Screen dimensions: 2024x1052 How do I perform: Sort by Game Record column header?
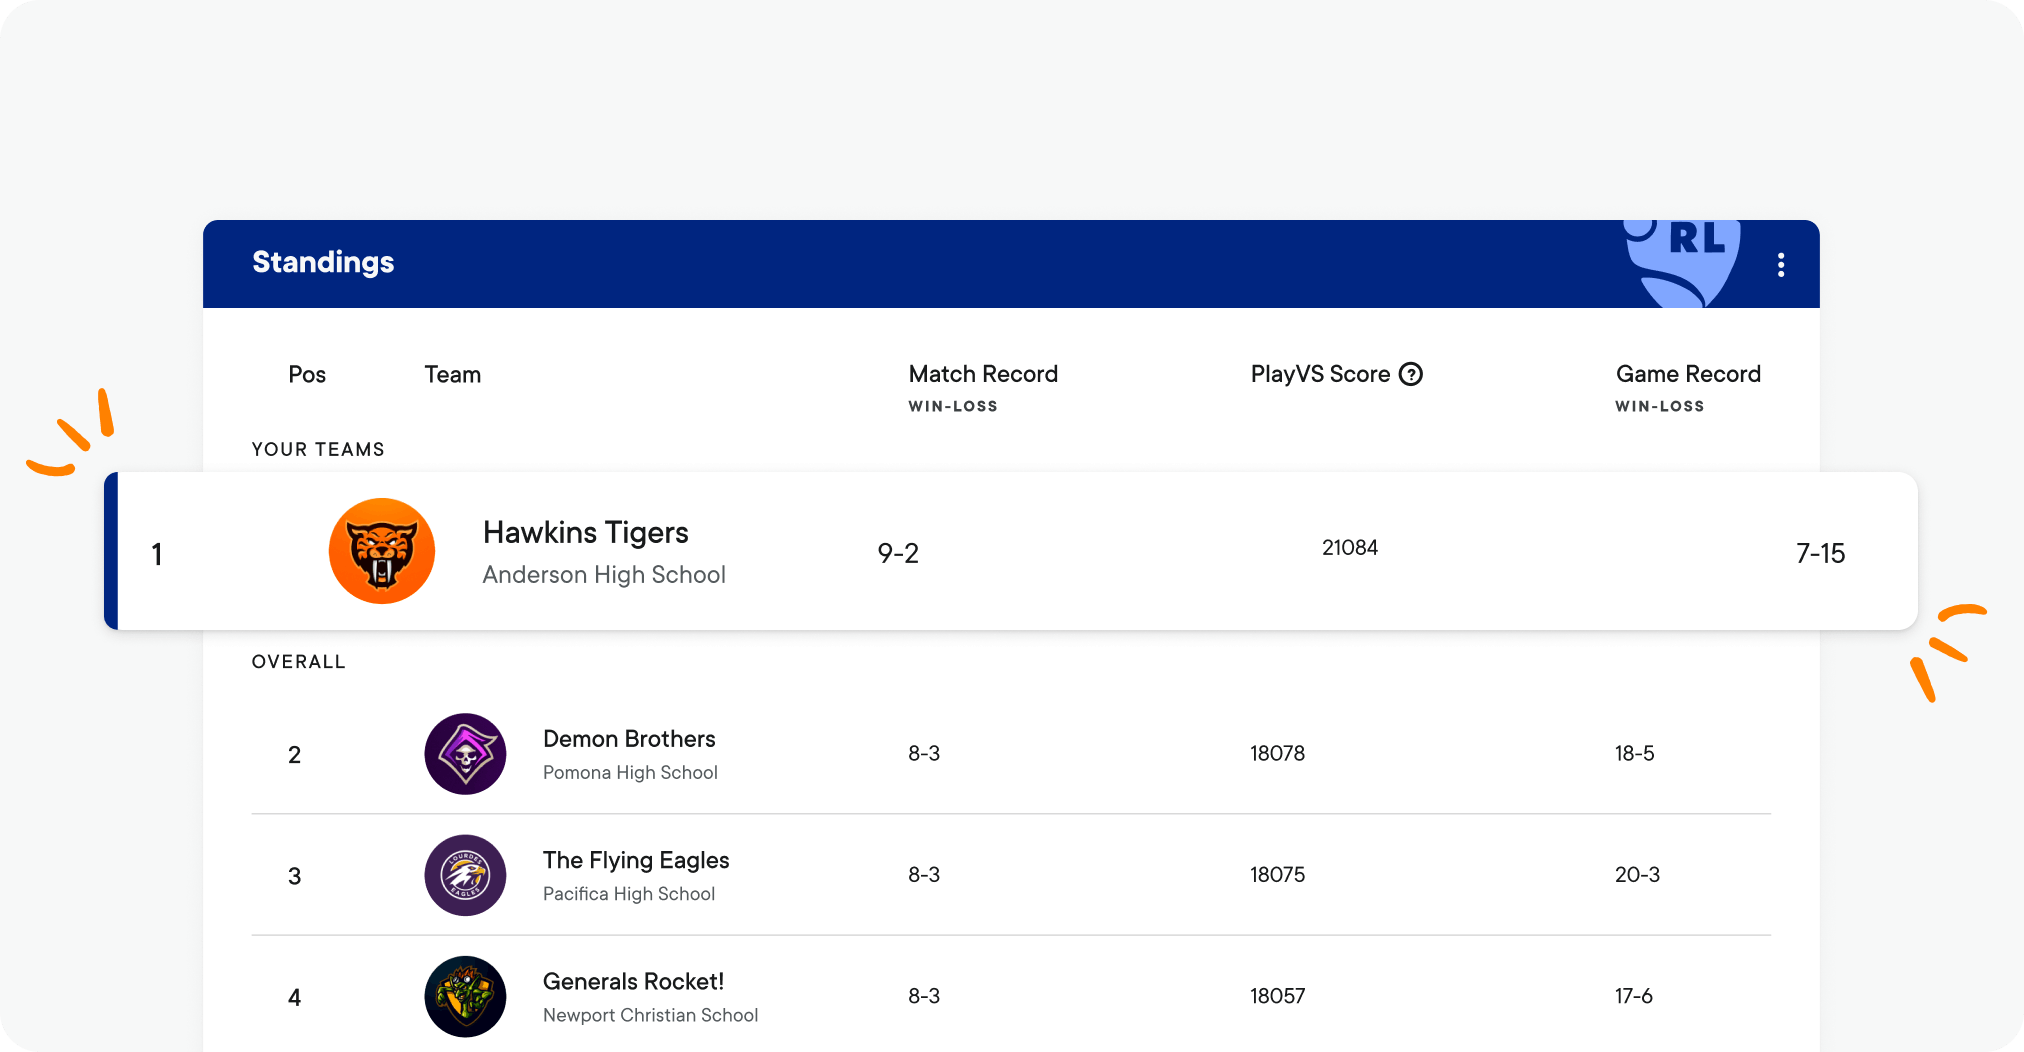1687,374
